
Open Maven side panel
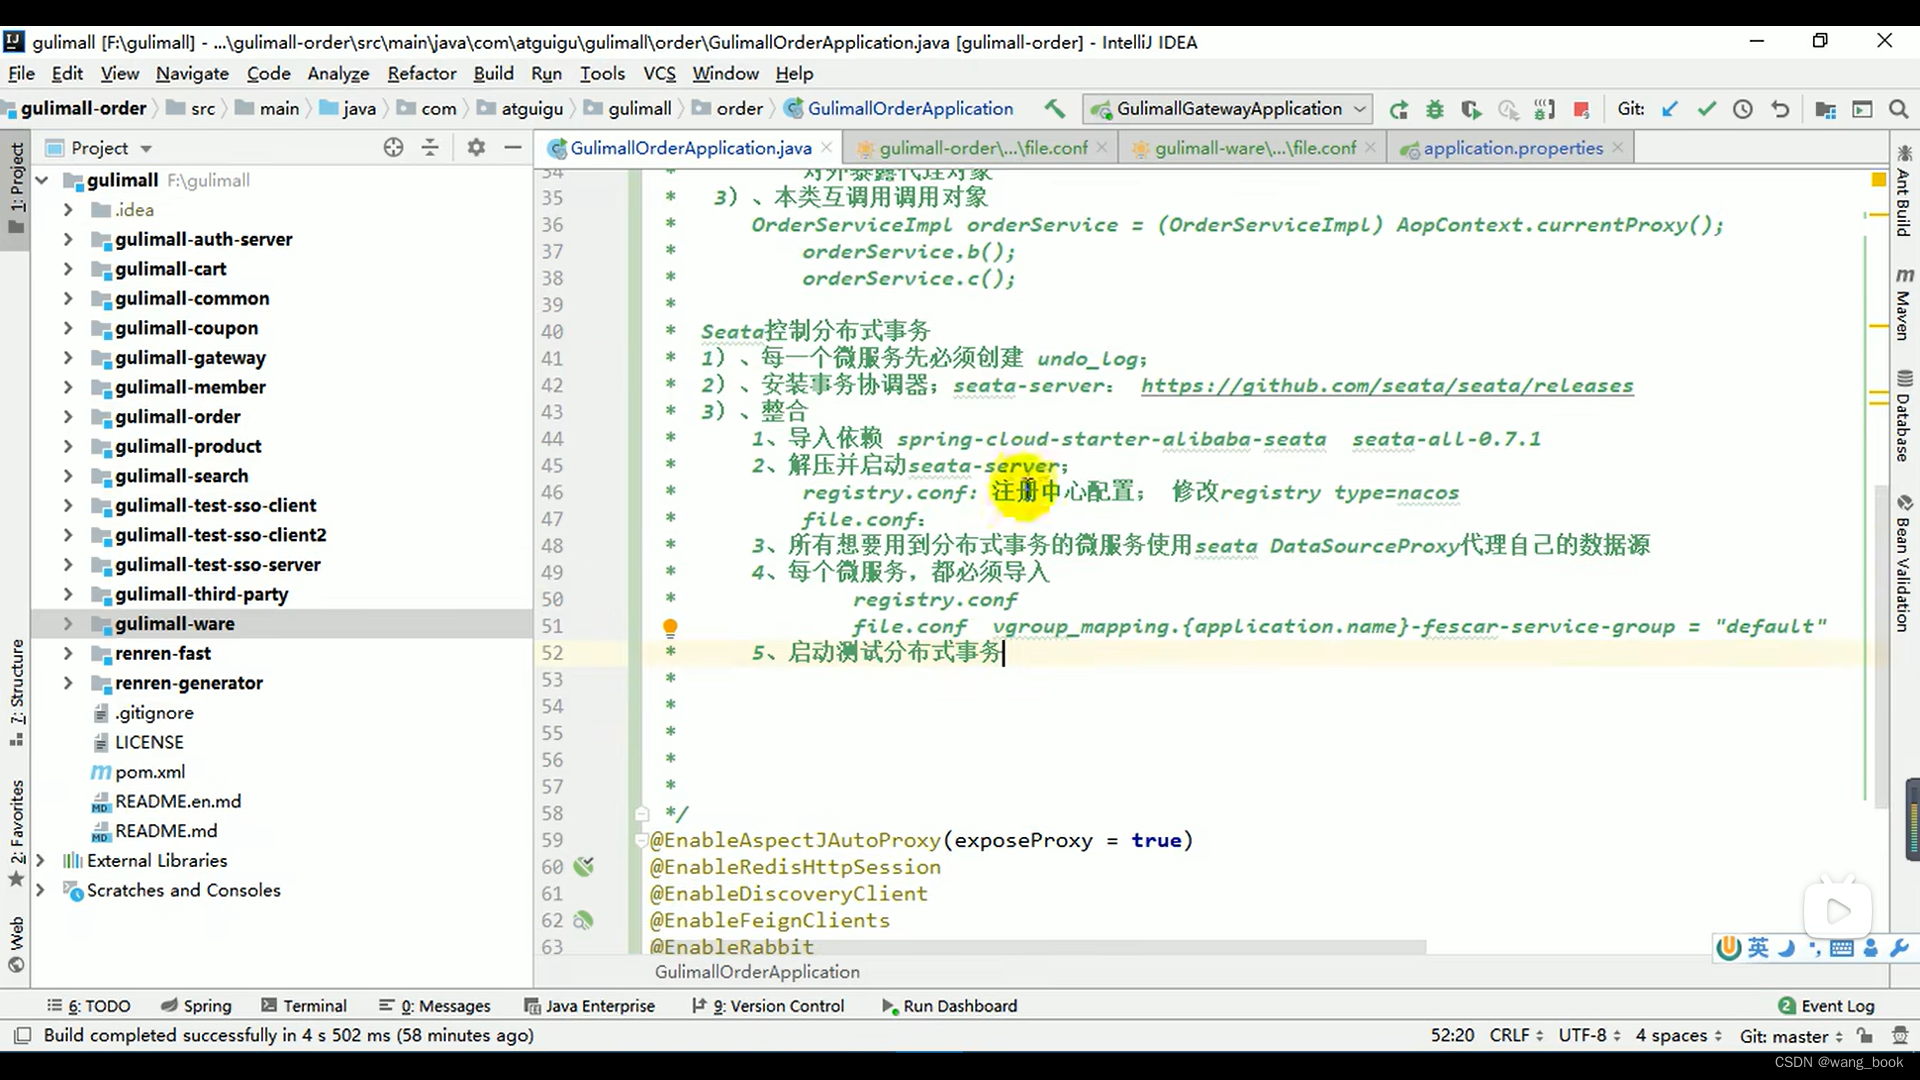pos(1904,304)
